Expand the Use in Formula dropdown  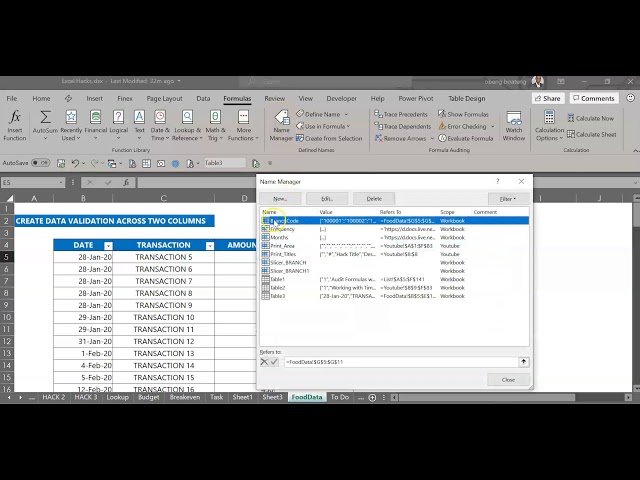point(348,127)
